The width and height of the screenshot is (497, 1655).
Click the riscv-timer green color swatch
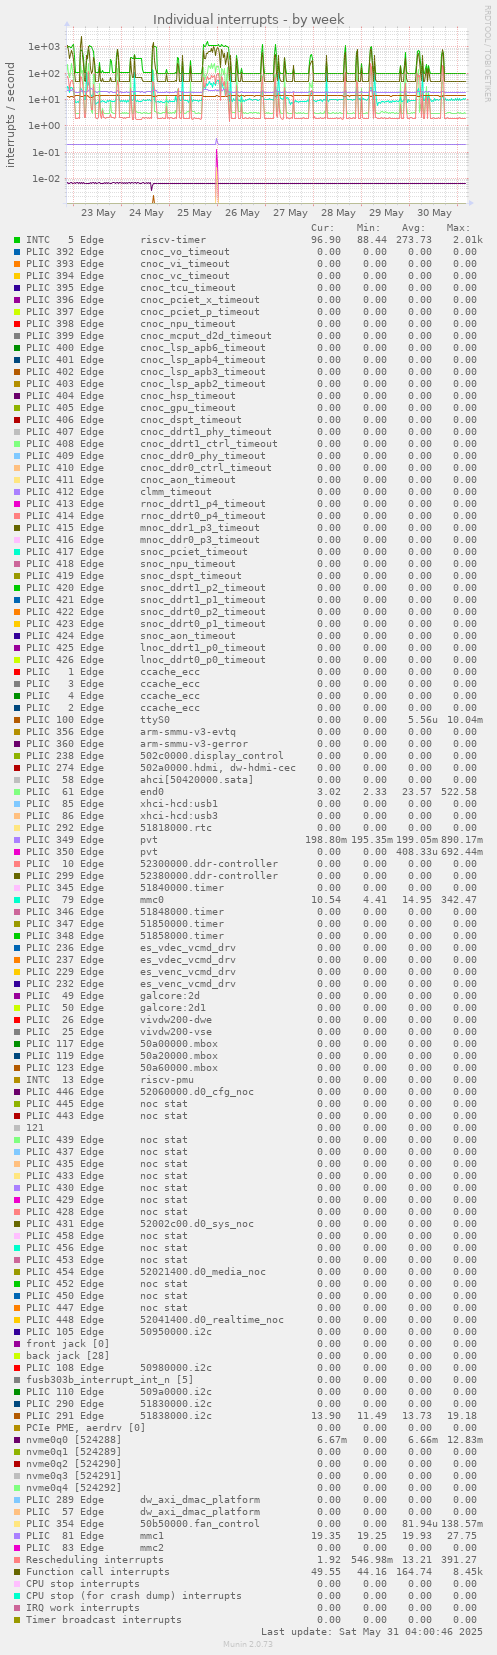click(17, 240)
